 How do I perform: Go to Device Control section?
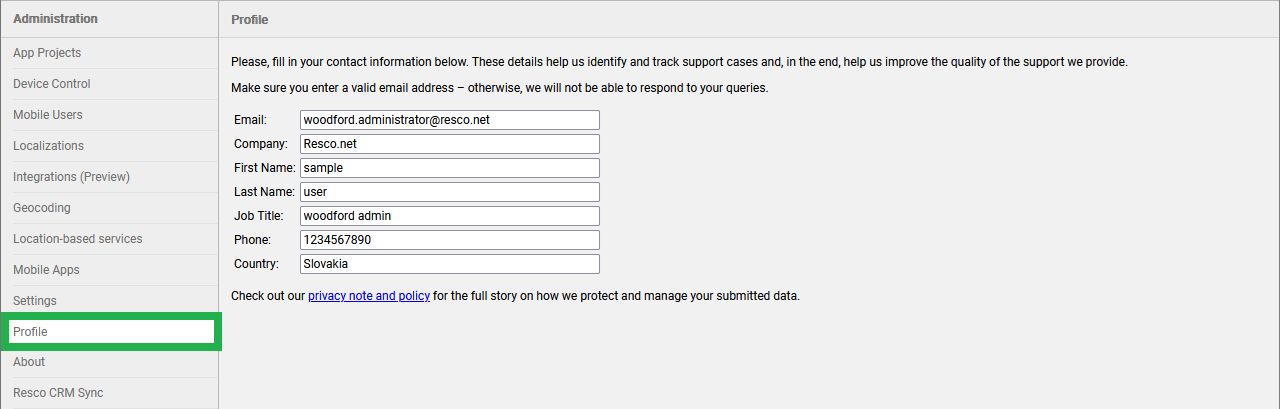(52, 84)
